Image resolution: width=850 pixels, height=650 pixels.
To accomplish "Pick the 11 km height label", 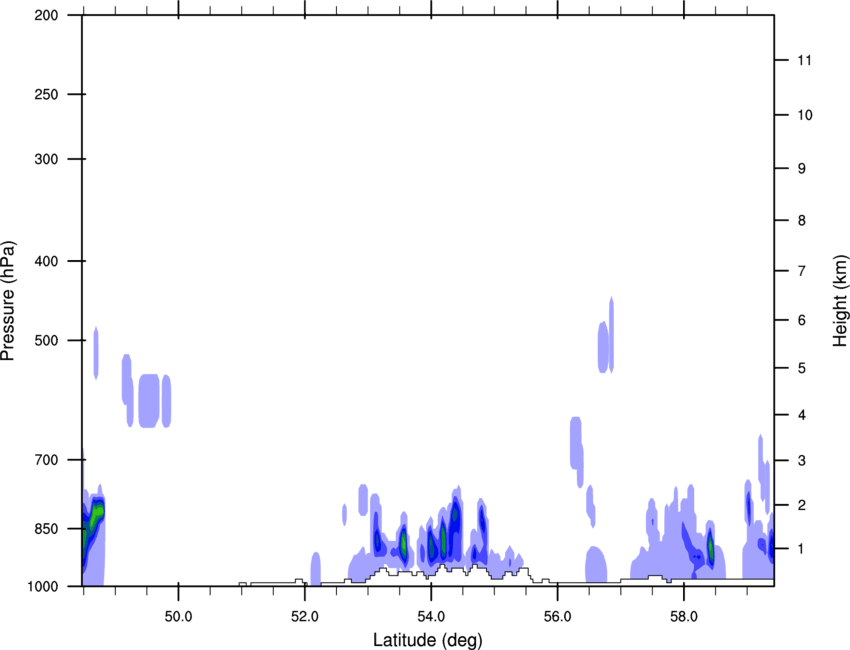I will [x=804, y=60].
